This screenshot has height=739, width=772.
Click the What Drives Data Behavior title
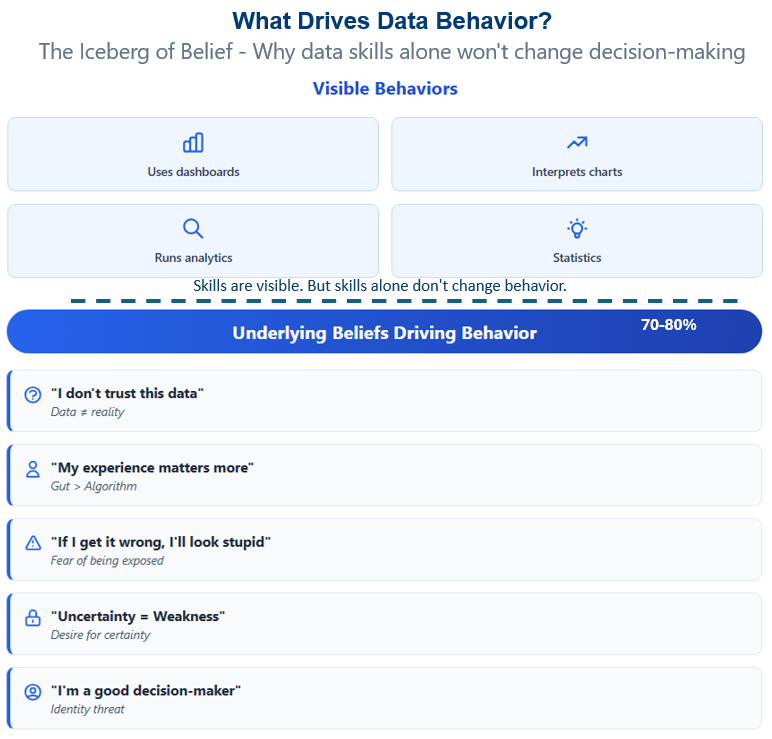(392, 21)
